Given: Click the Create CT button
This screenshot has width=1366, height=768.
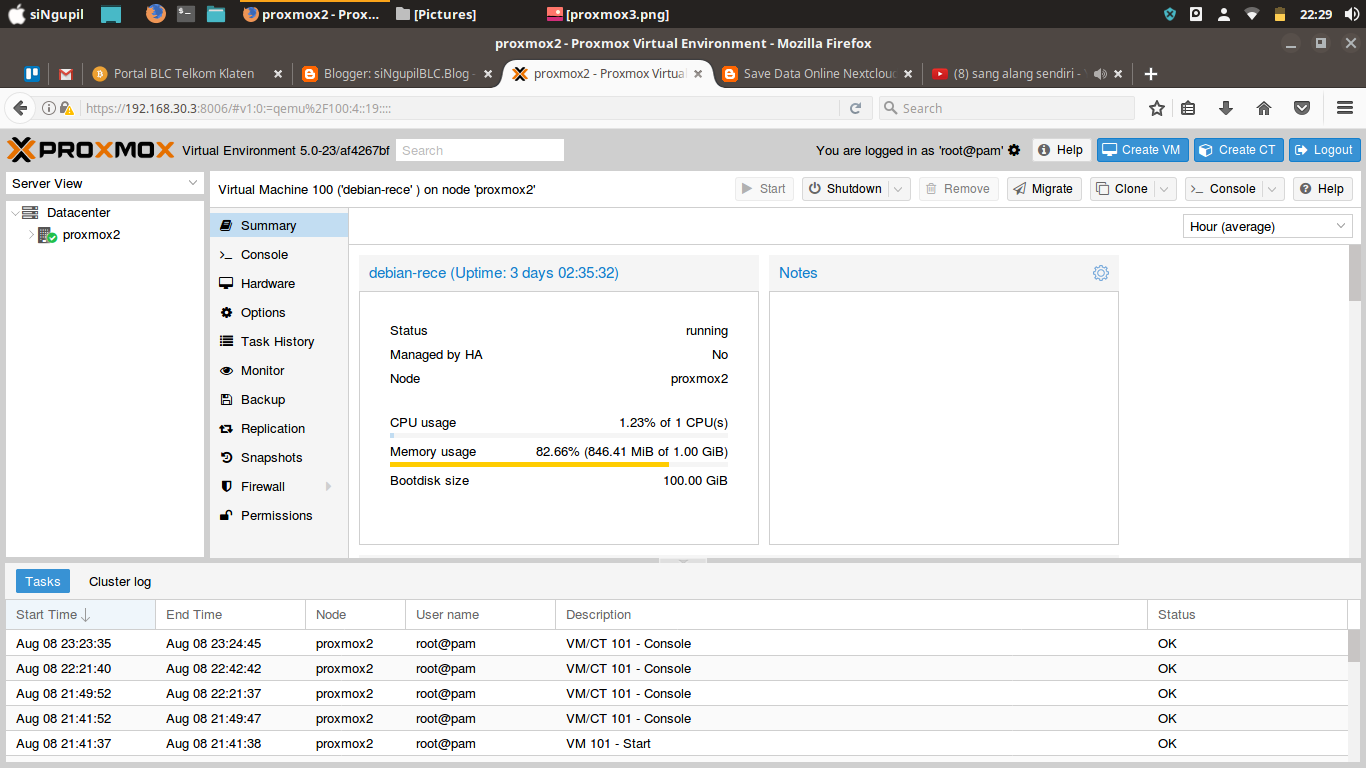Looking at the screenshot, I should point(1238,150).
